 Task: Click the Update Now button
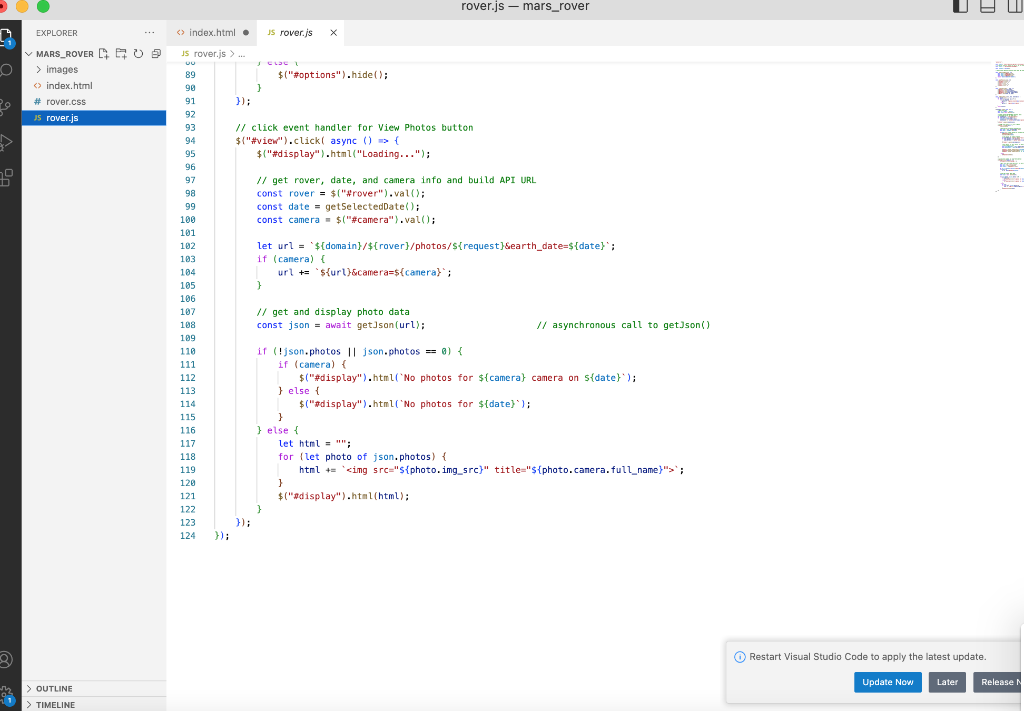pos(887,682)
